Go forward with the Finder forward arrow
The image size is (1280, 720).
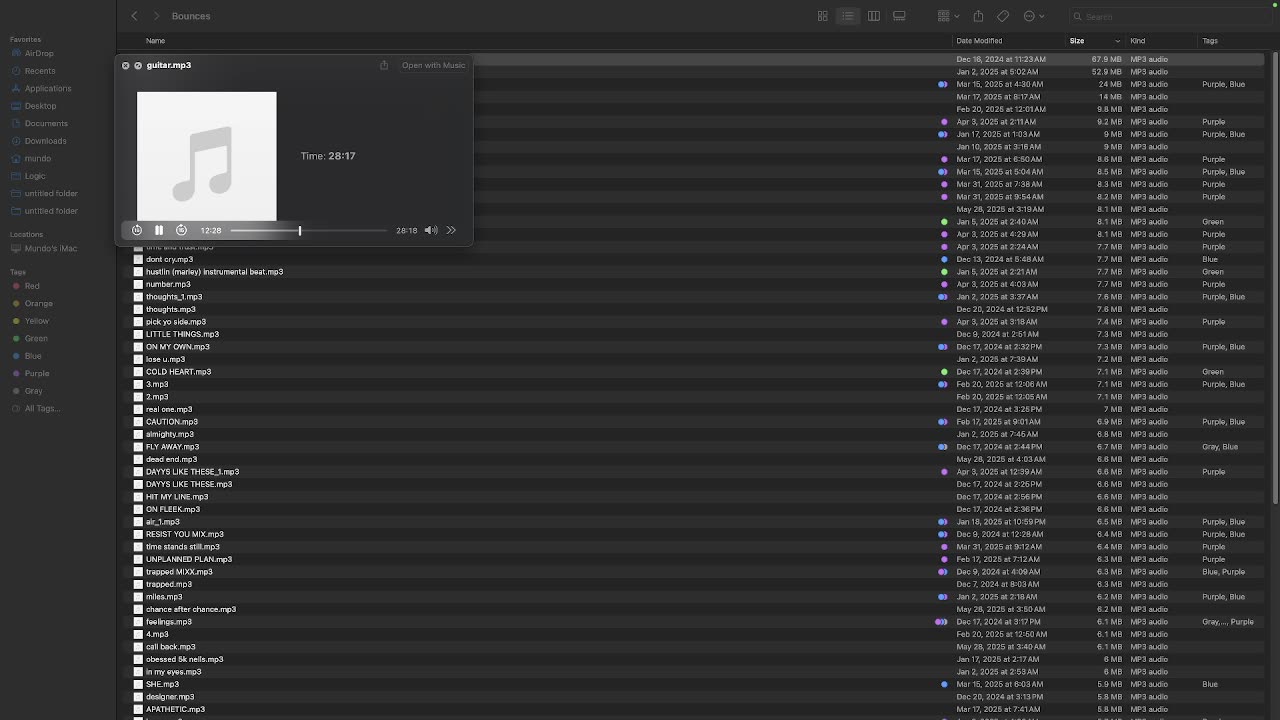coord(156,16)
